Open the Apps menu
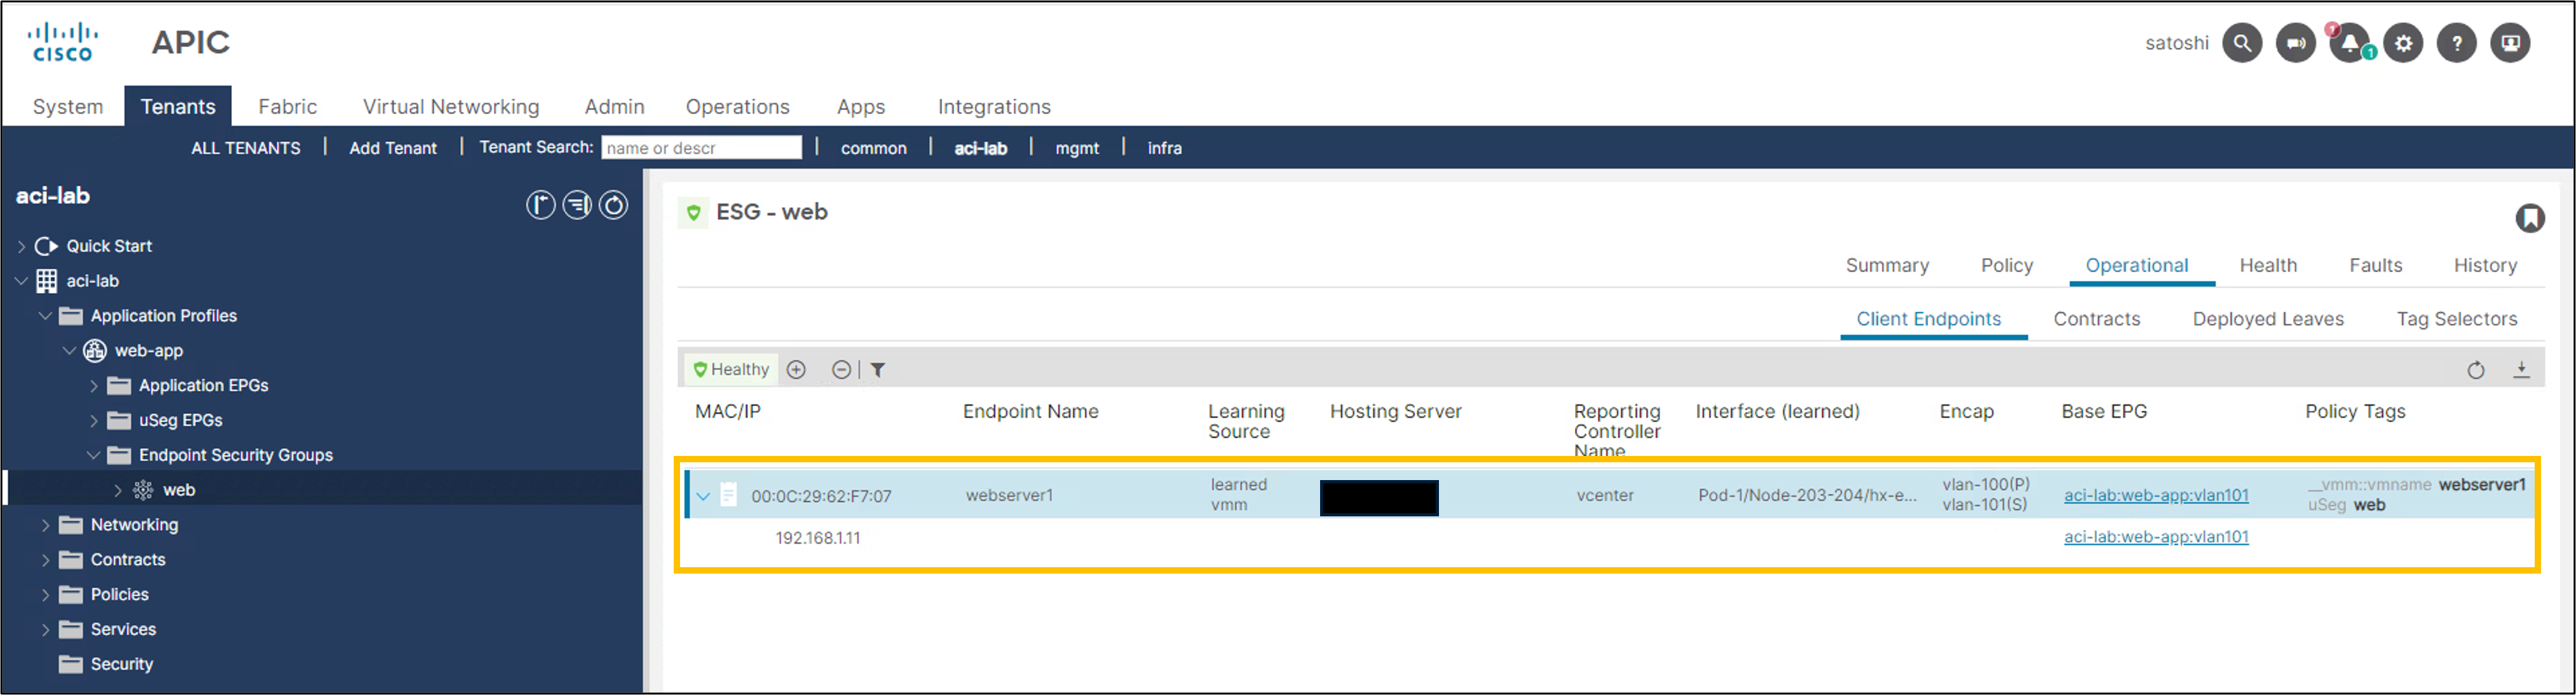Image resolution: width=2576 pixels, height=695 pixels. (861, 107)
